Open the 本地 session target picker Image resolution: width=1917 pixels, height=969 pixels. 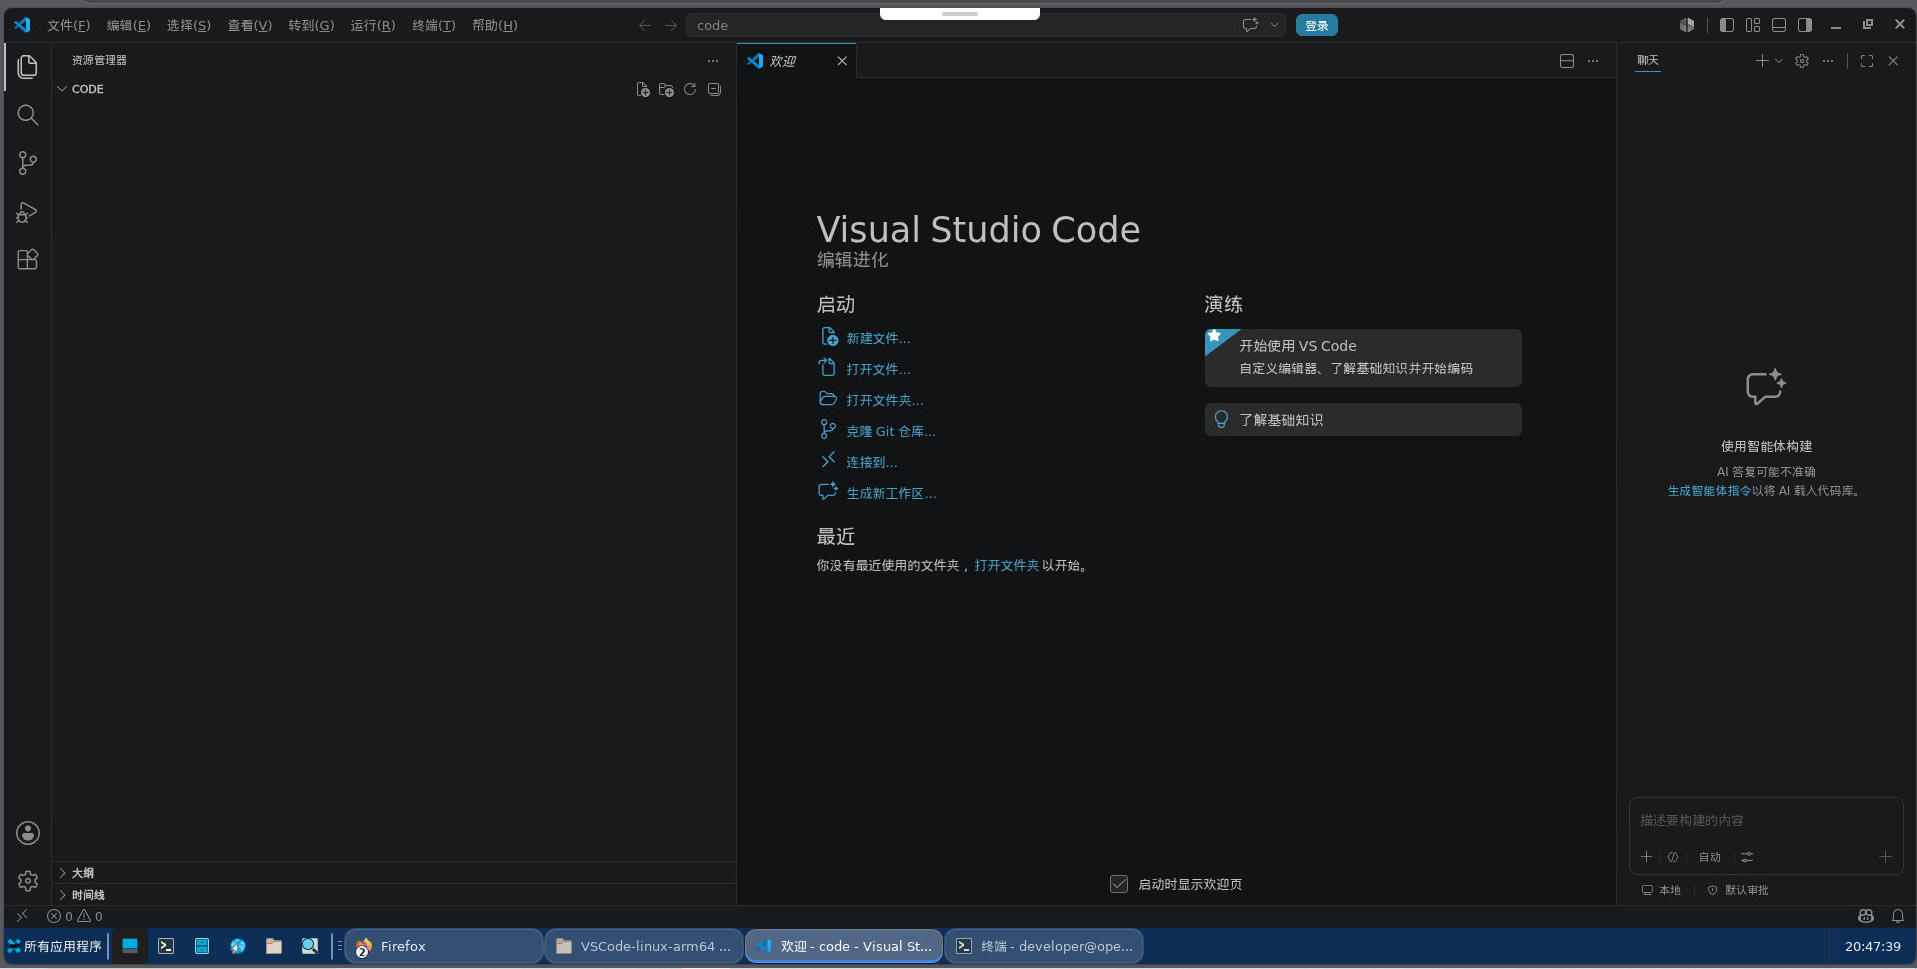[1661, 890]
